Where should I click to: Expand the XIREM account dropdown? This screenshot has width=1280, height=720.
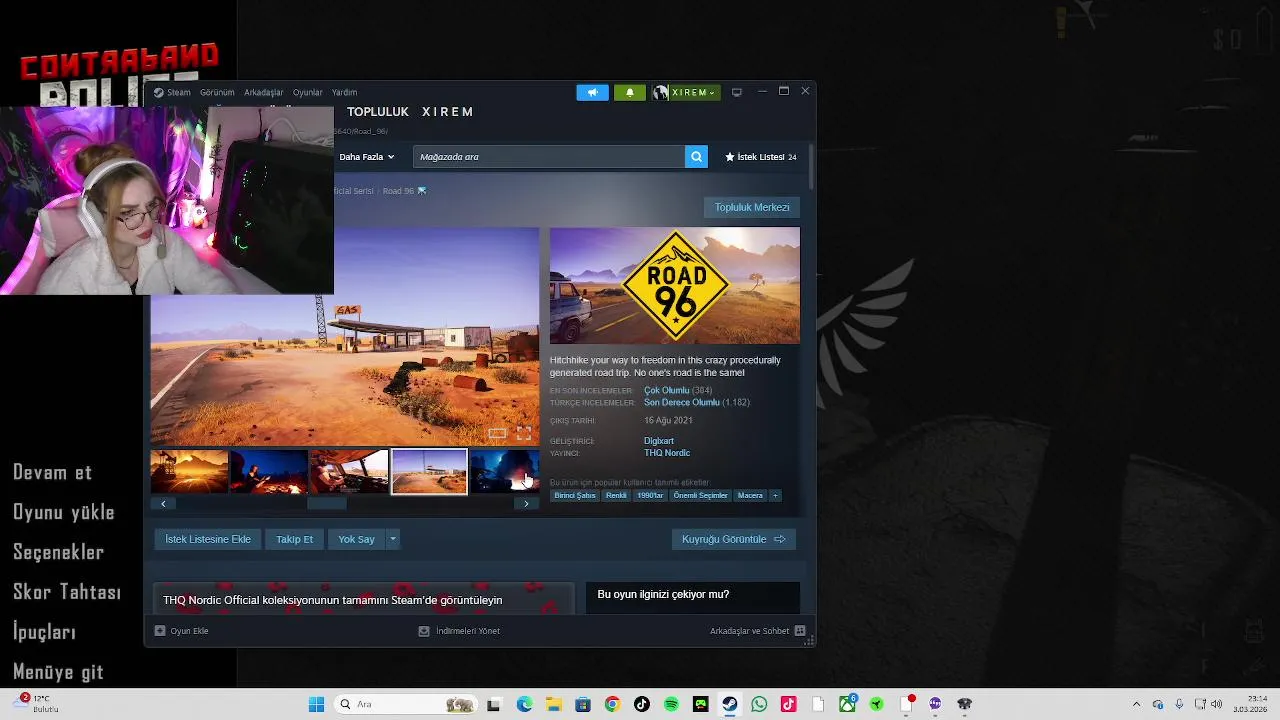(x=712, y=93)
